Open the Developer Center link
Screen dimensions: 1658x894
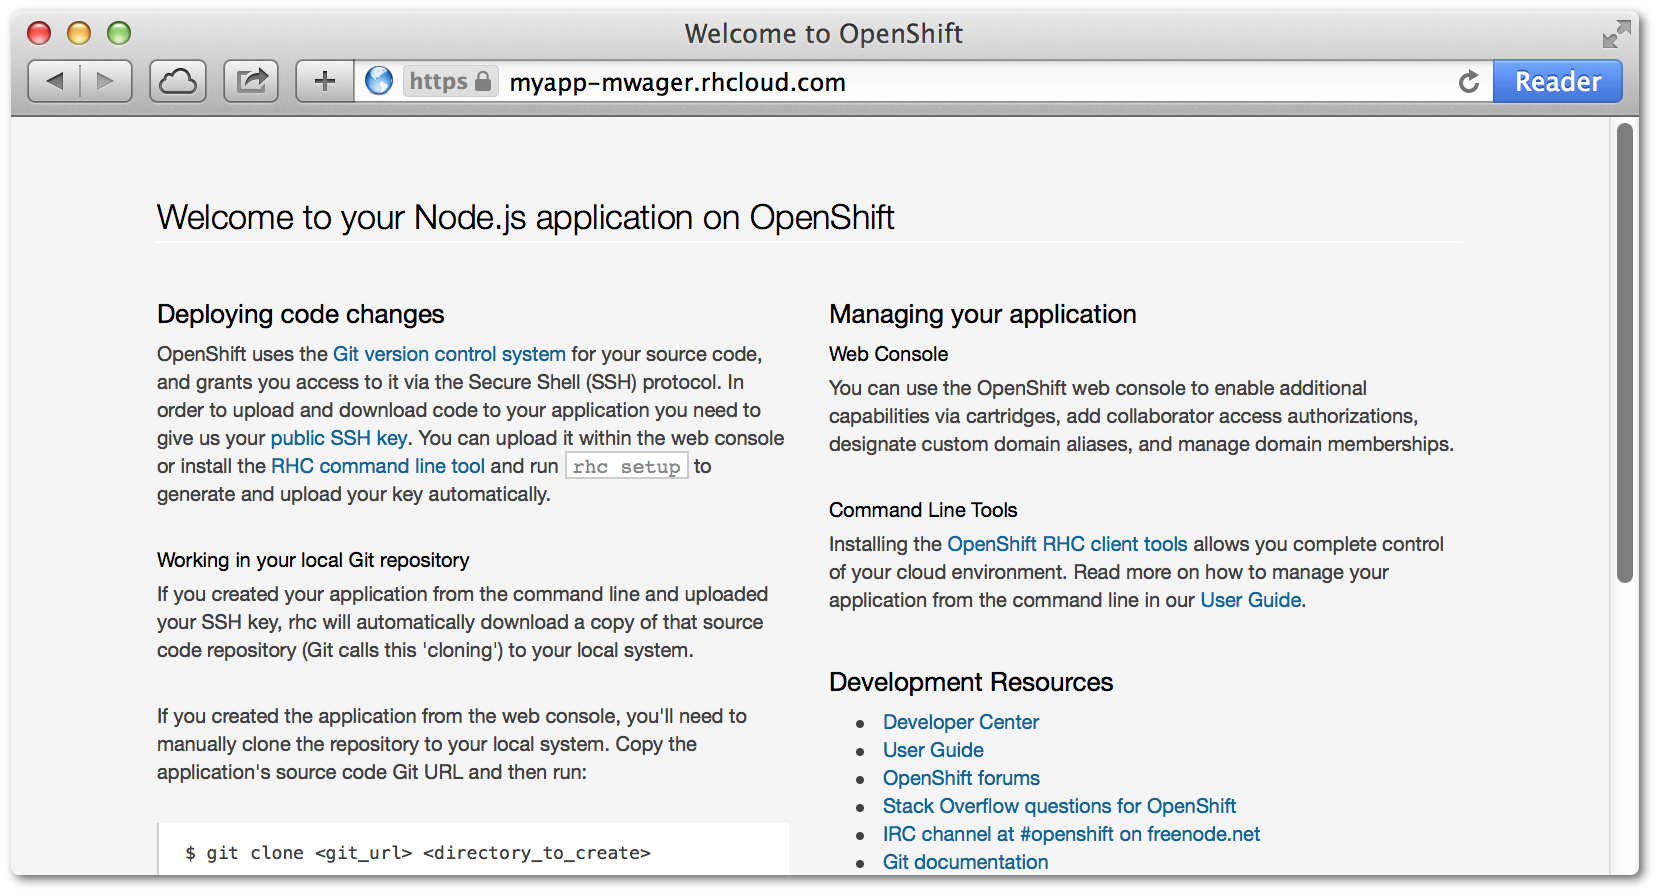point(961,722)
